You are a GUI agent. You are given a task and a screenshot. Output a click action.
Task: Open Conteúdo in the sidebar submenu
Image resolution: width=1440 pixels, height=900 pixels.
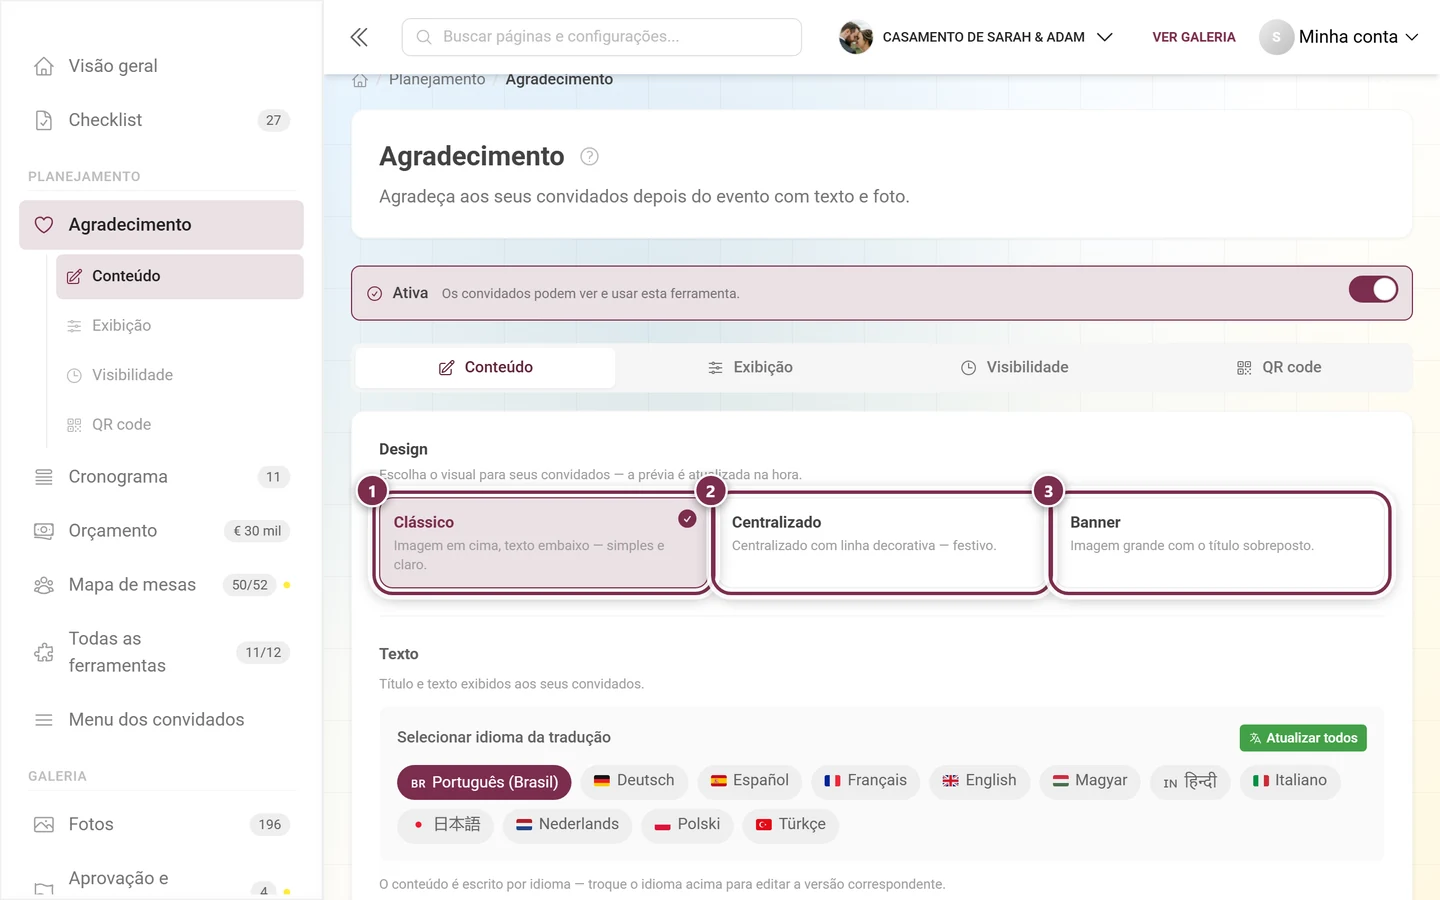tap(180, 277)
